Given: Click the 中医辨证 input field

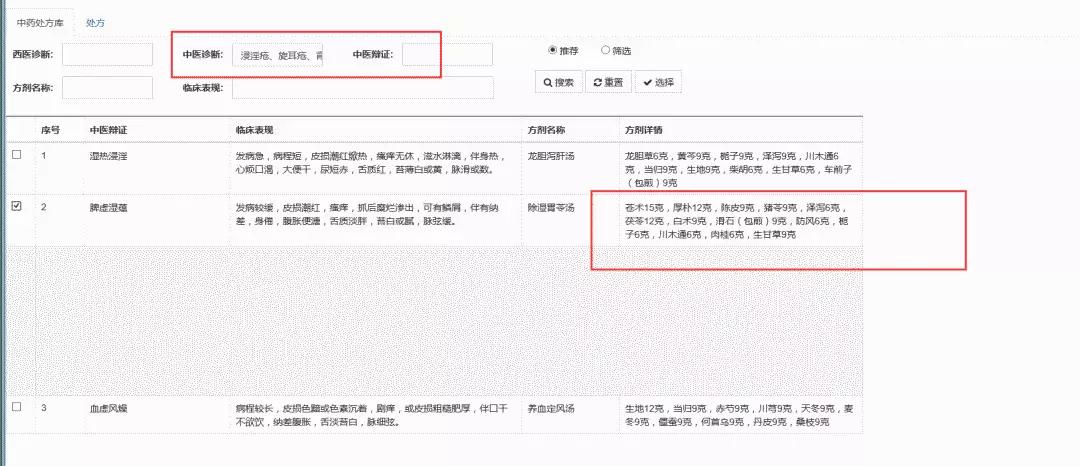Looking at the screenshot, I should point(447,54).
